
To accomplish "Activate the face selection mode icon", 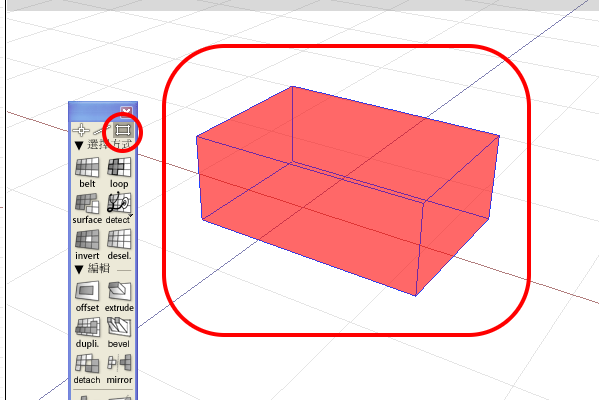I will [122, 130].
